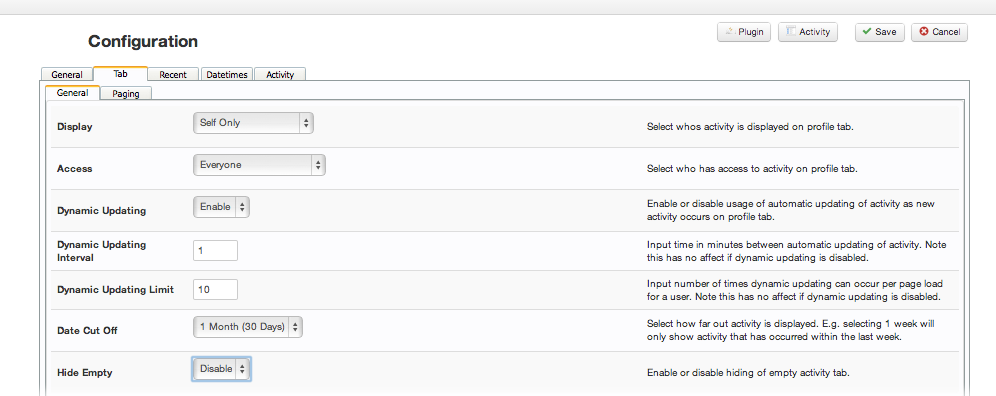Viewport: 996px width, 396px height.
Task: Click the Dynamic Updating Limit input field
Action: tap(215, 289)
